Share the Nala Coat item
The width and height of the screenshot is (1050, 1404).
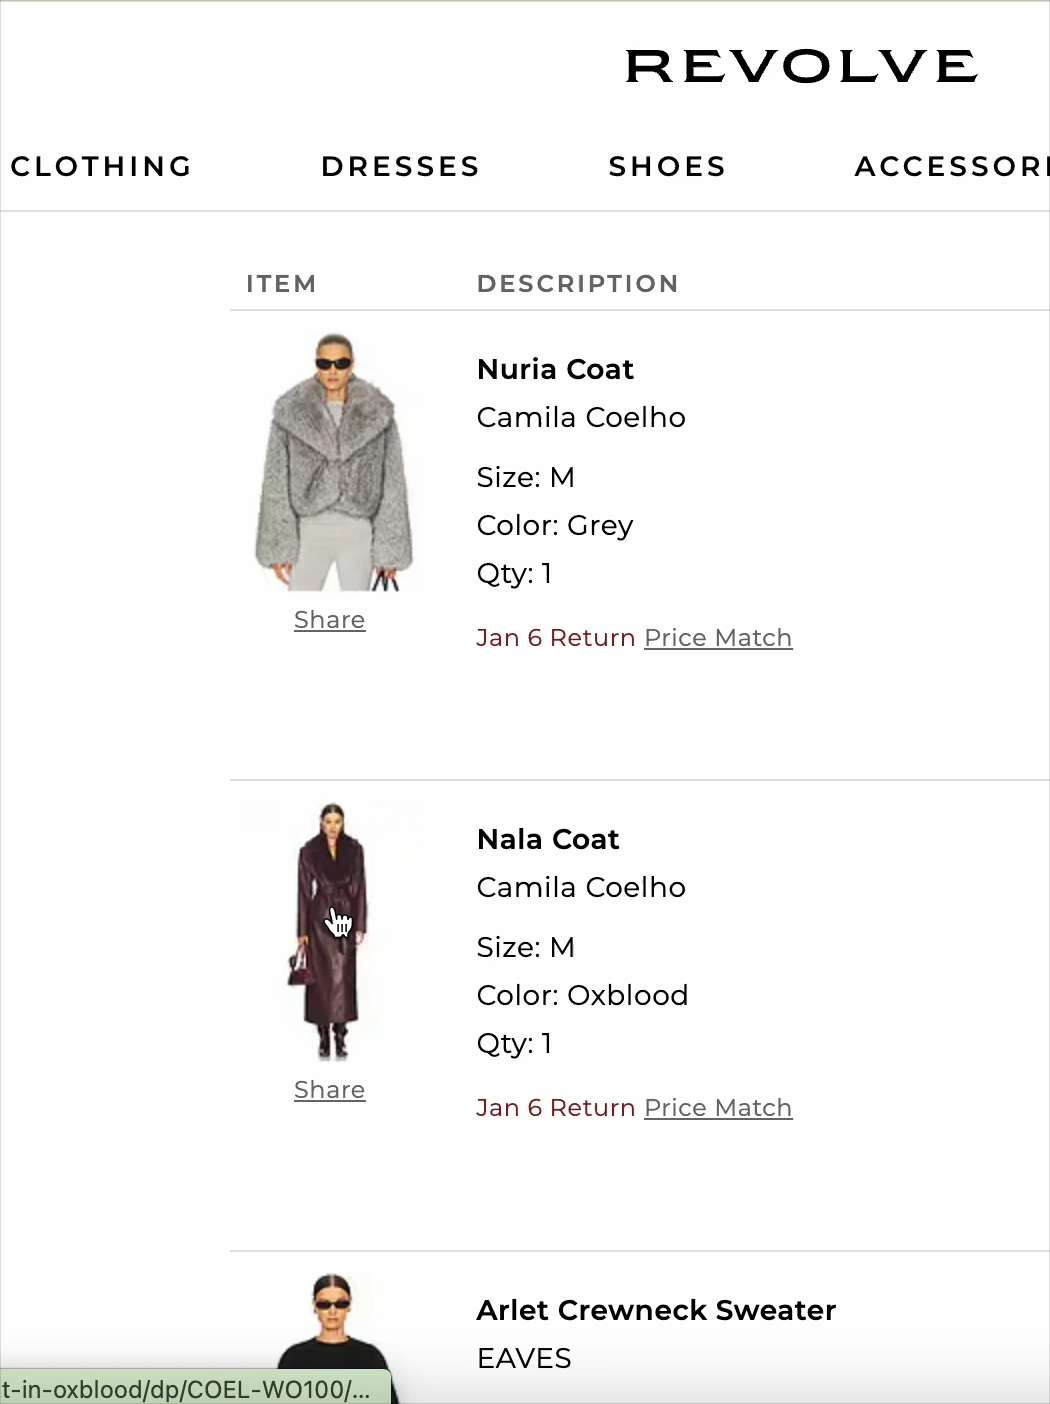tap(329, 1090)
